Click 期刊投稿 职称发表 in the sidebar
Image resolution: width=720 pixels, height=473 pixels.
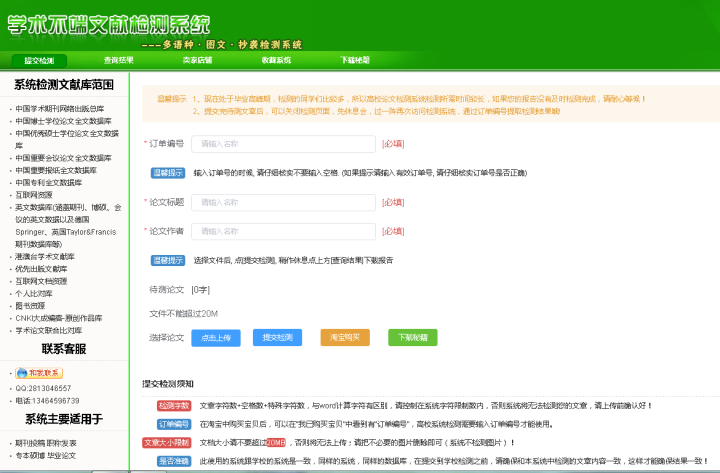46,444
